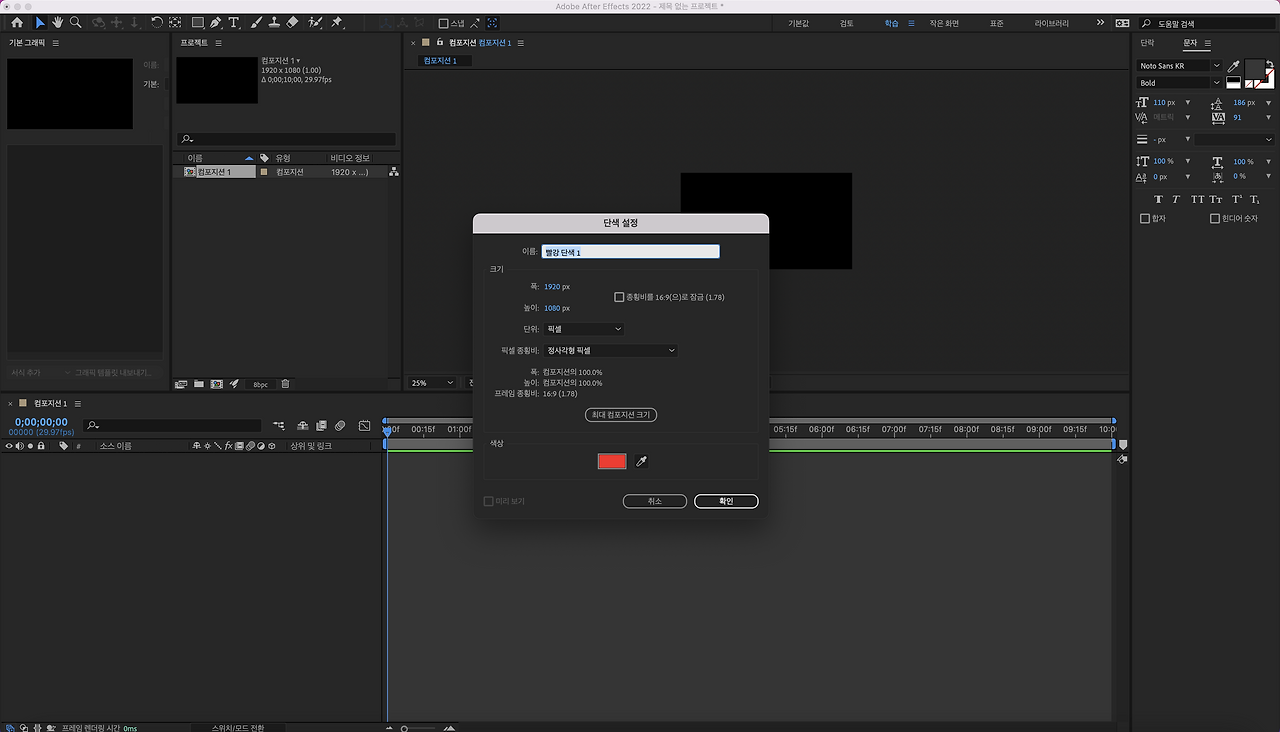Toggle Small Caps text style
The height and width of the screenshot is (732, 1280).
tap(1216, 200)
